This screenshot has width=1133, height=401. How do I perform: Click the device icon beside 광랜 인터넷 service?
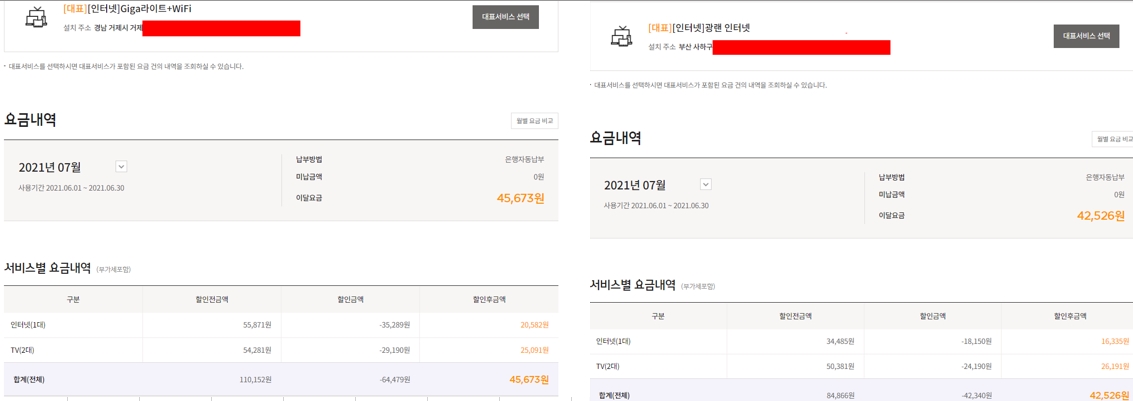point(621,37)
